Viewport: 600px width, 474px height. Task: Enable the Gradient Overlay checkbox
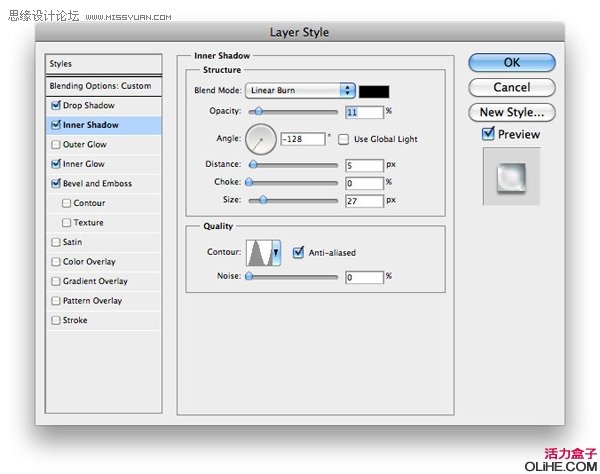[x=56, y=281]
